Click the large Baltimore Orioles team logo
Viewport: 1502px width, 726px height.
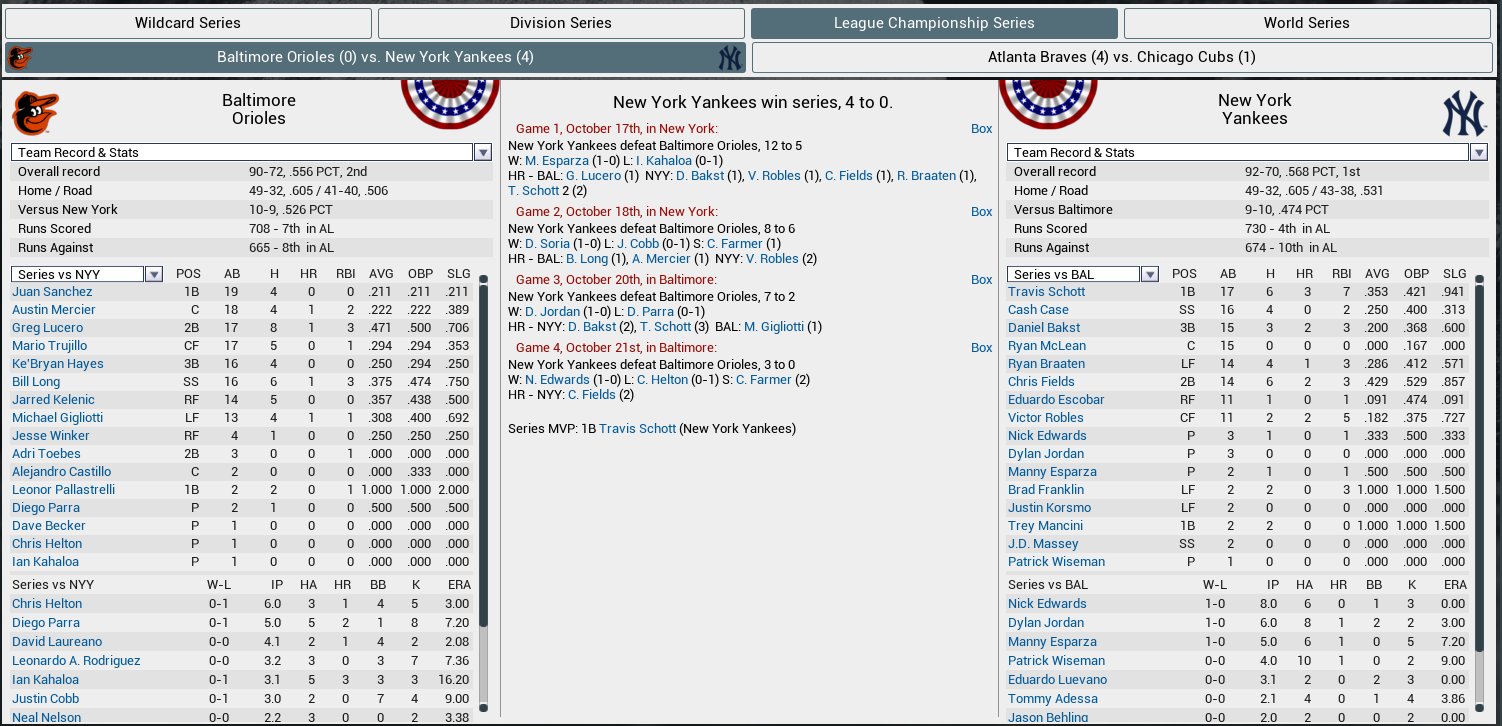[x=36, y=113]
